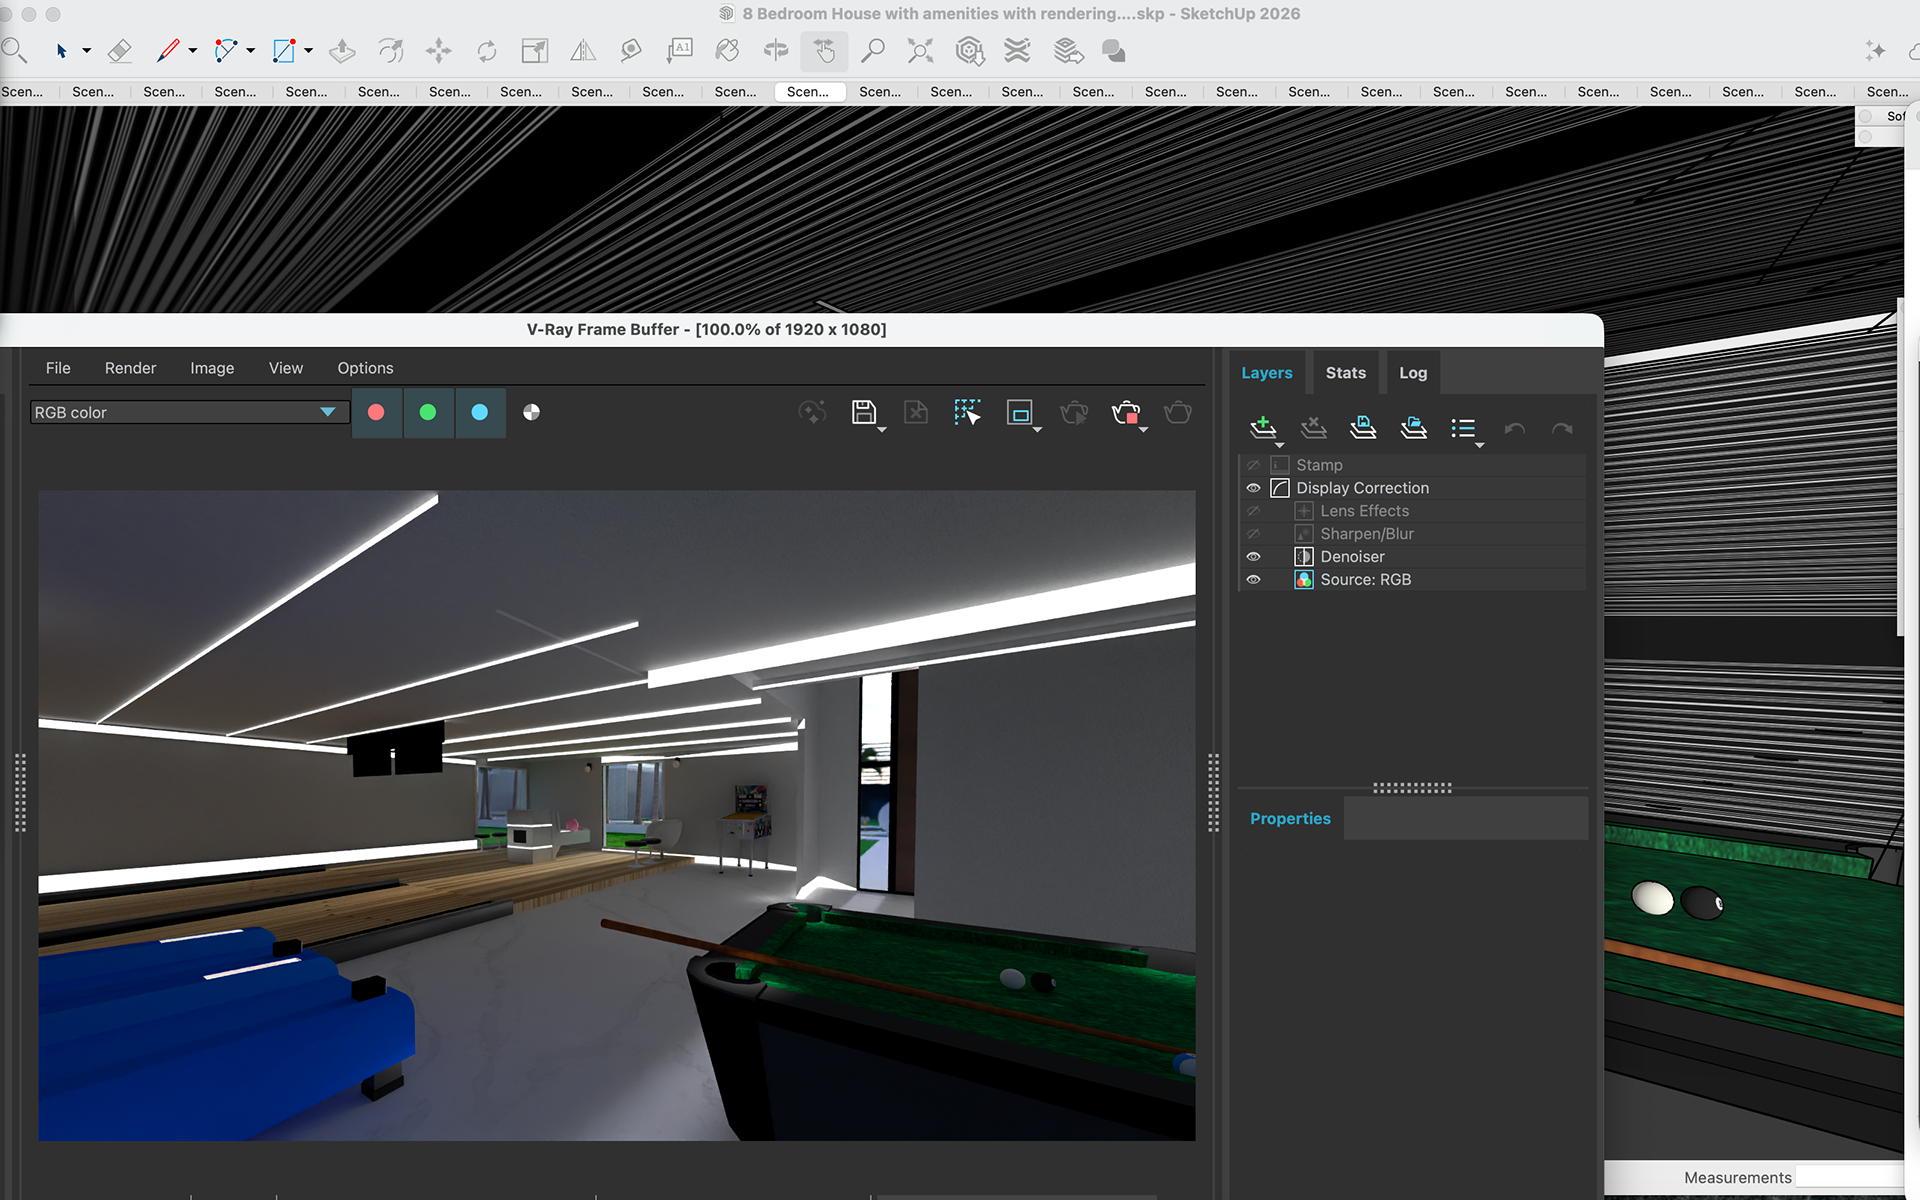Select the Eraser tool

[120, 51]
